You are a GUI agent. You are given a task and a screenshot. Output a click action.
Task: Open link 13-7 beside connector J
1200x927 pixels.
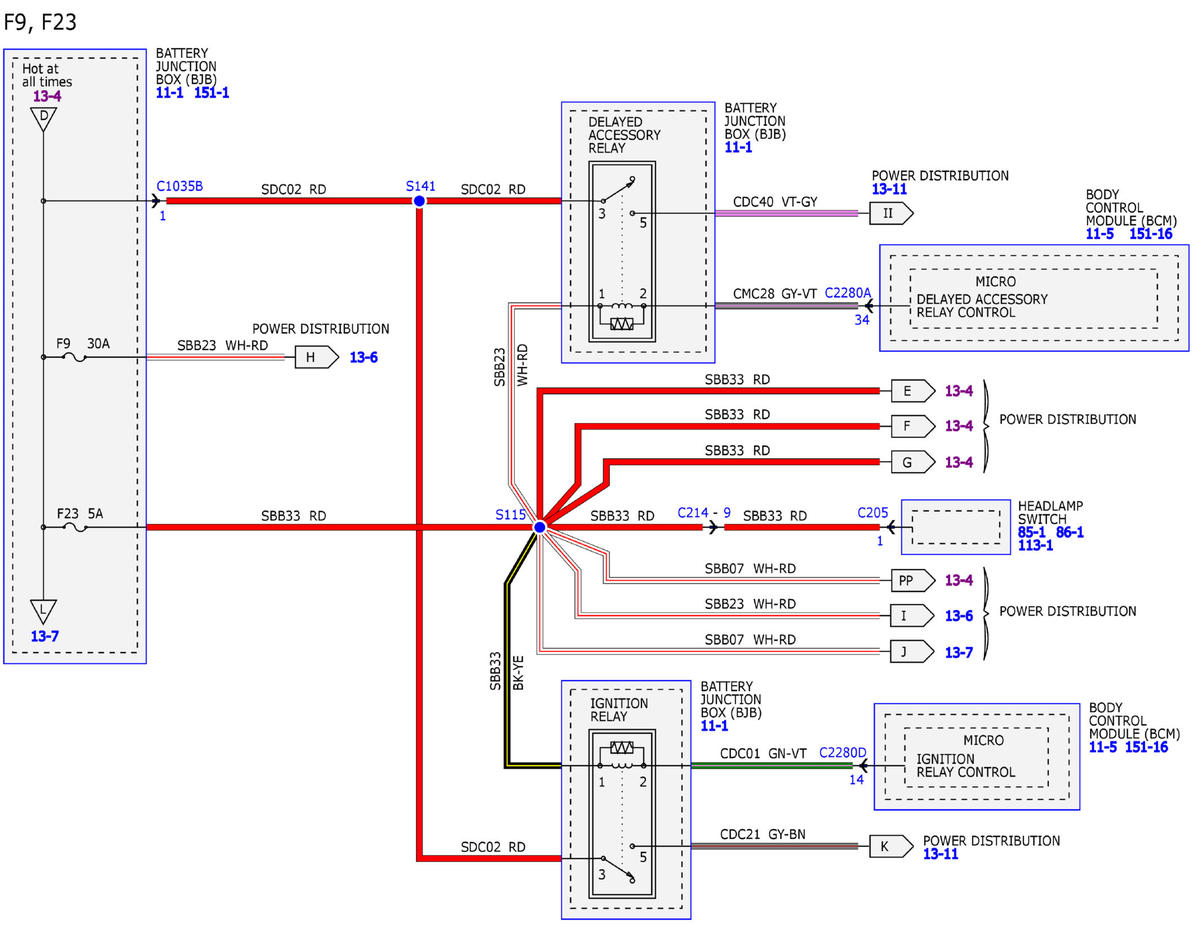(960, 652)
